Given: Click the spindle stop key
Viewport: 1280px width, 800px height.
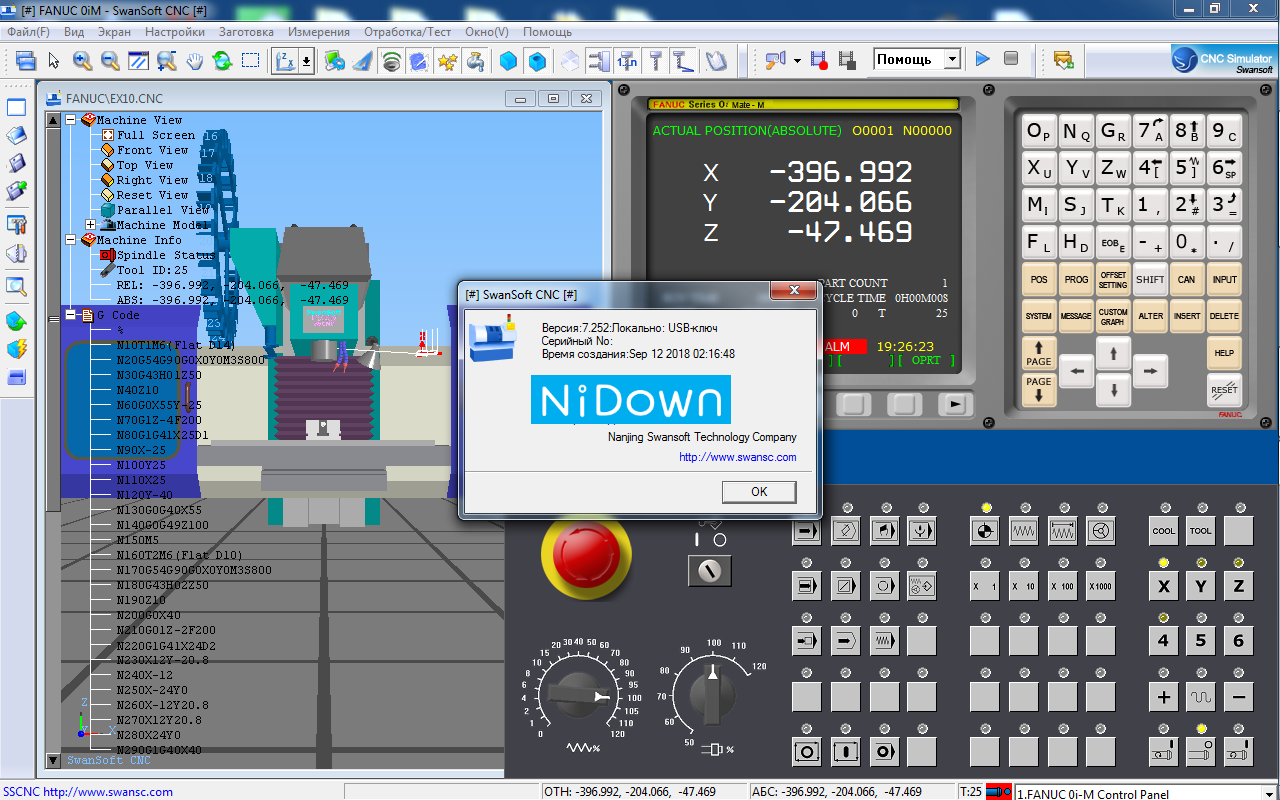Looking at the screenshot, I should tap(1200, 750).
